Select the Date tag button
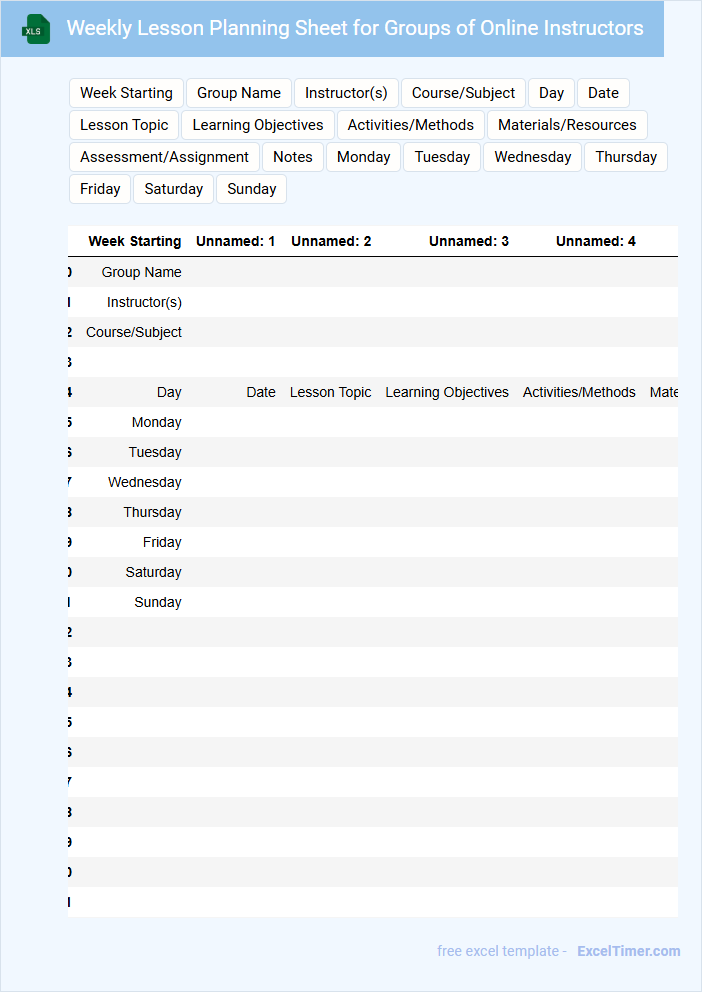702x992 pixels. tap(603, 93)
